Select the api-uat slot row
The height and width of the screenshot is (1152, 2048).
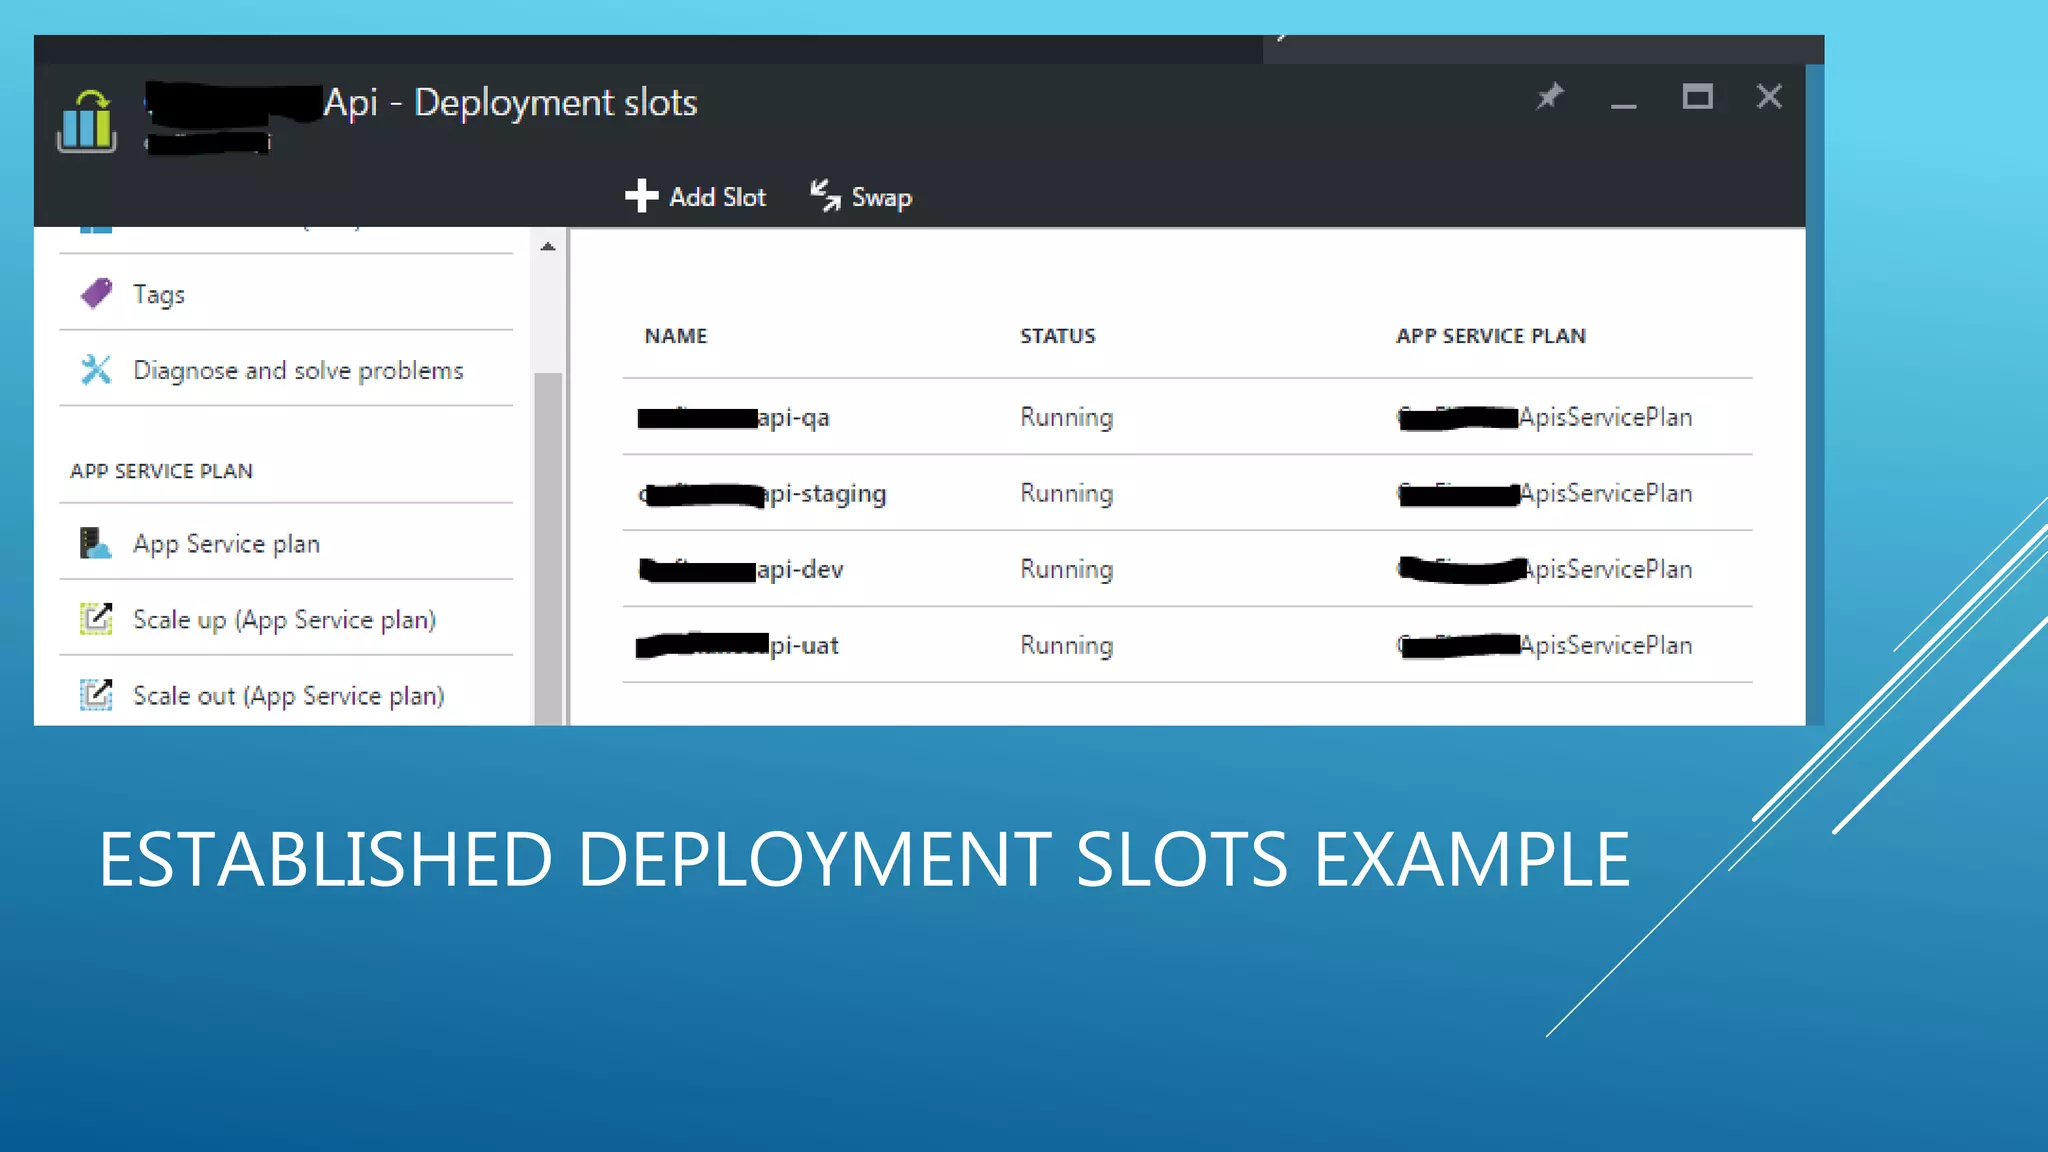(1187, 645)
